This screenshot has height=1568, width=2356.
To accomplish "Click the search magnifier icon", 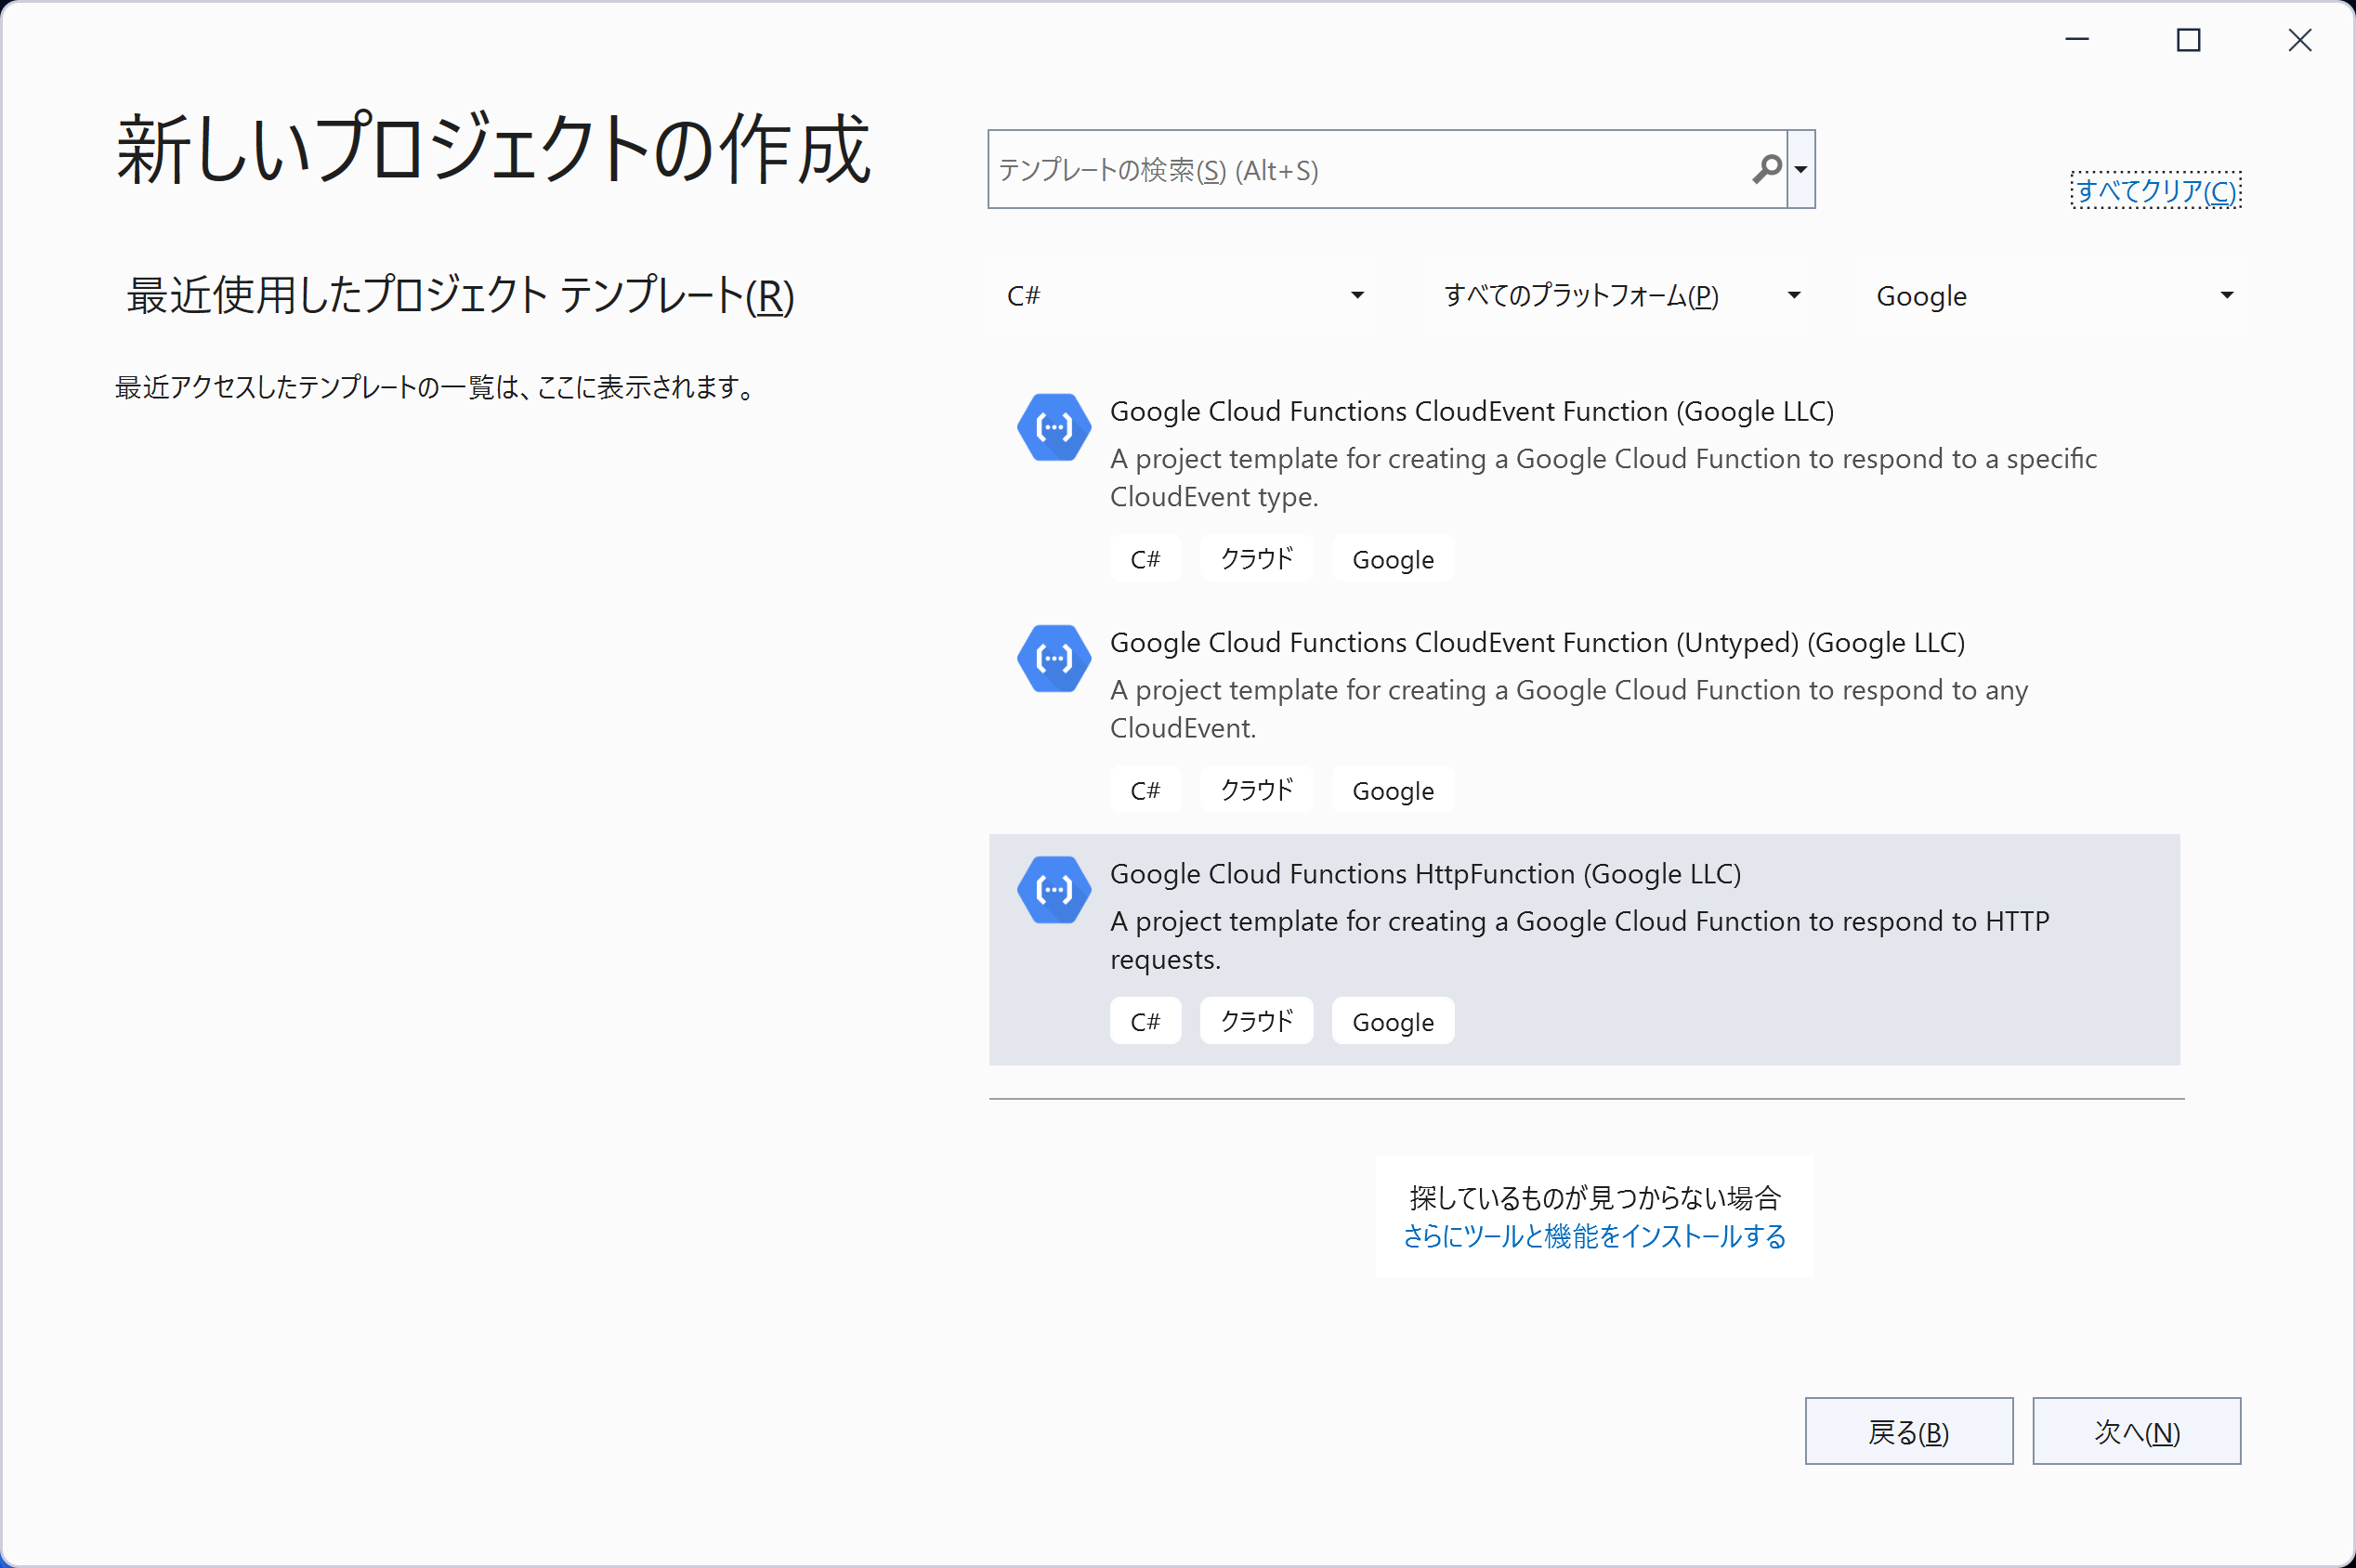I will point(1767,169).
